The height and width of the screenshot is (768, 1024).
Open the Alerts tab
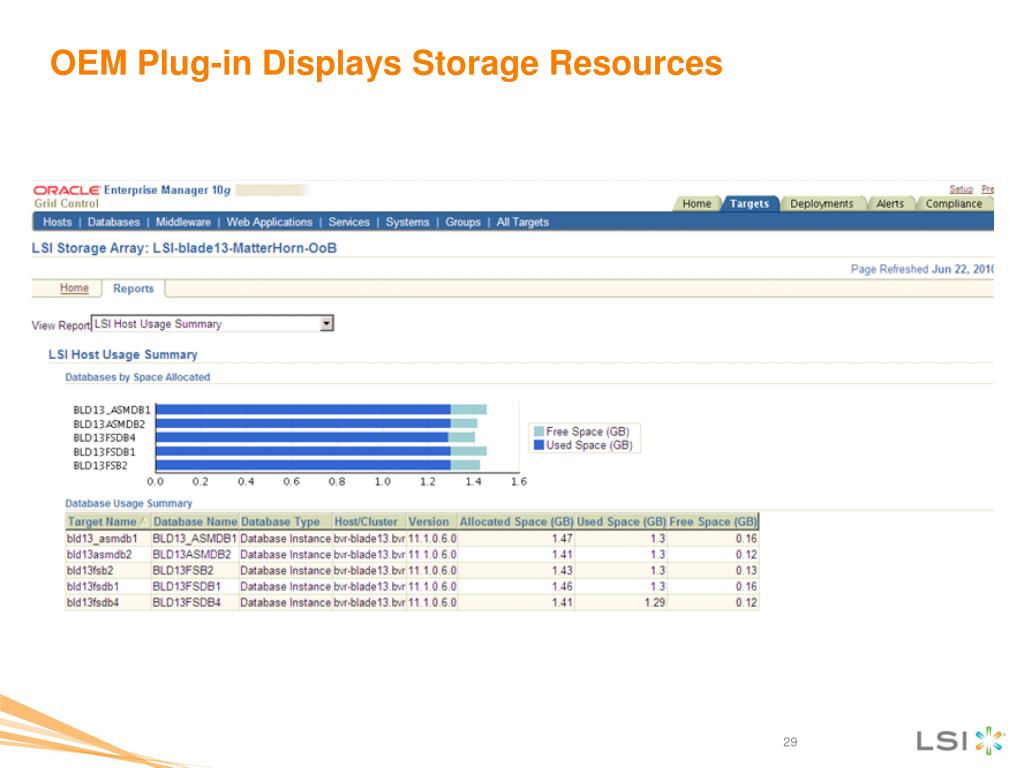coord(890,204)
